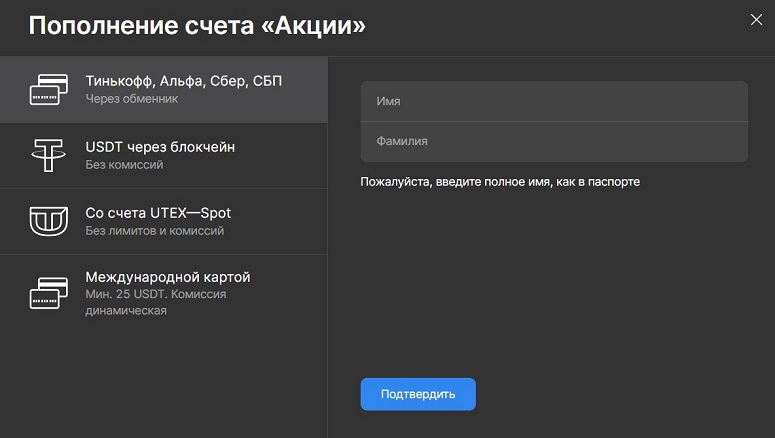Confirm with the Подтвердить button
This screenshot has width=775, height=438.
418,394
